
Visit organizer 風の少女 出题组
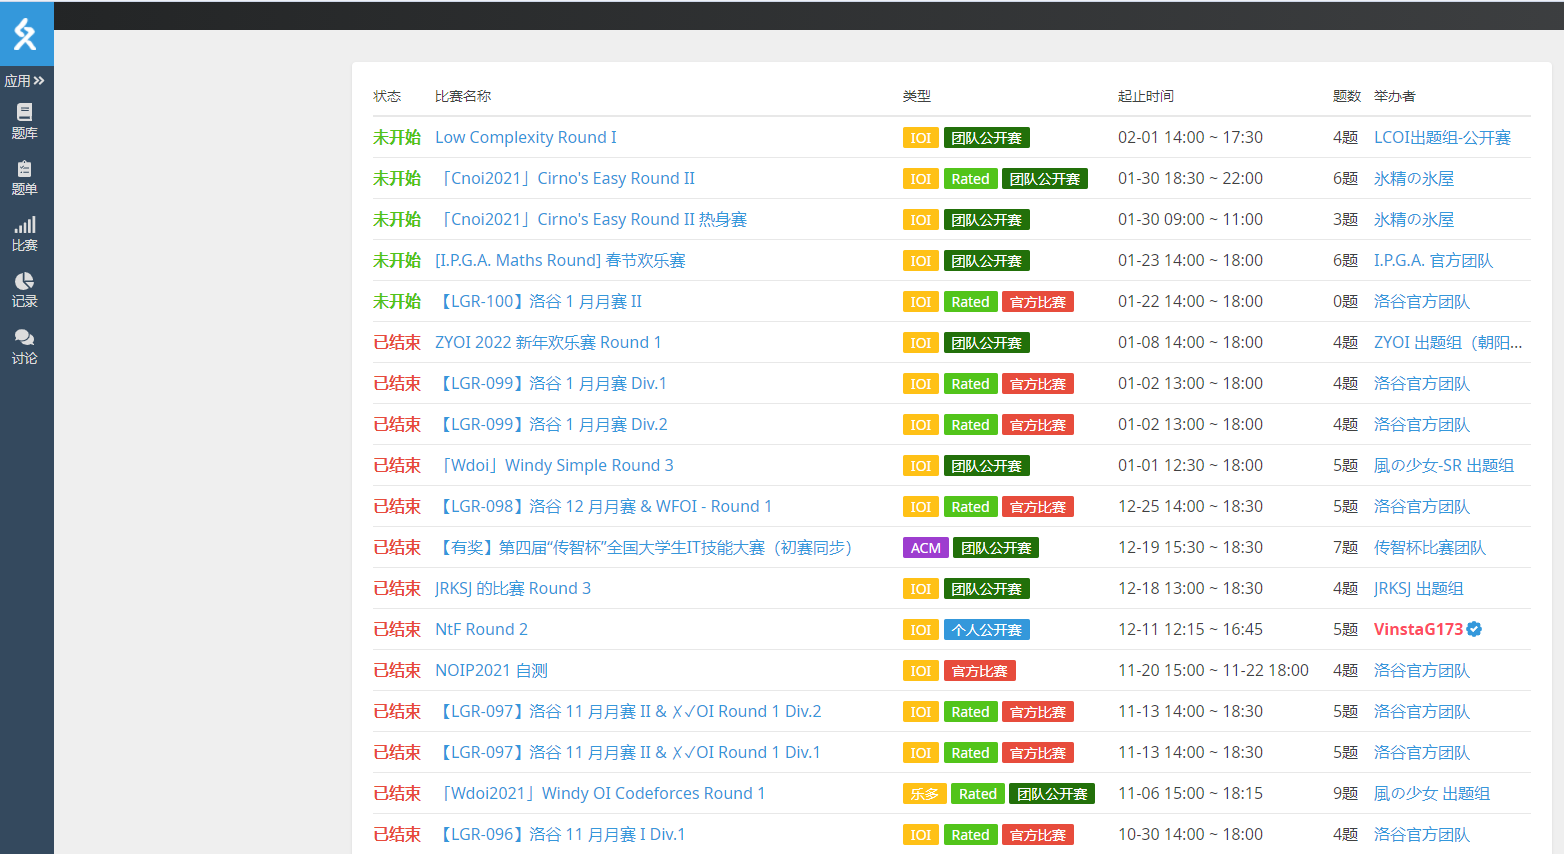click(1432, 793)
